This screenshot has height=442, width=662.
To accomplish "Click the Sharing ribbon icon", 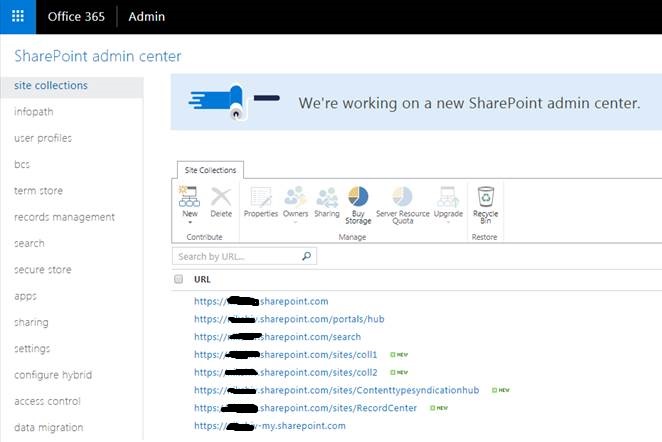I will [x=327, y=197].
